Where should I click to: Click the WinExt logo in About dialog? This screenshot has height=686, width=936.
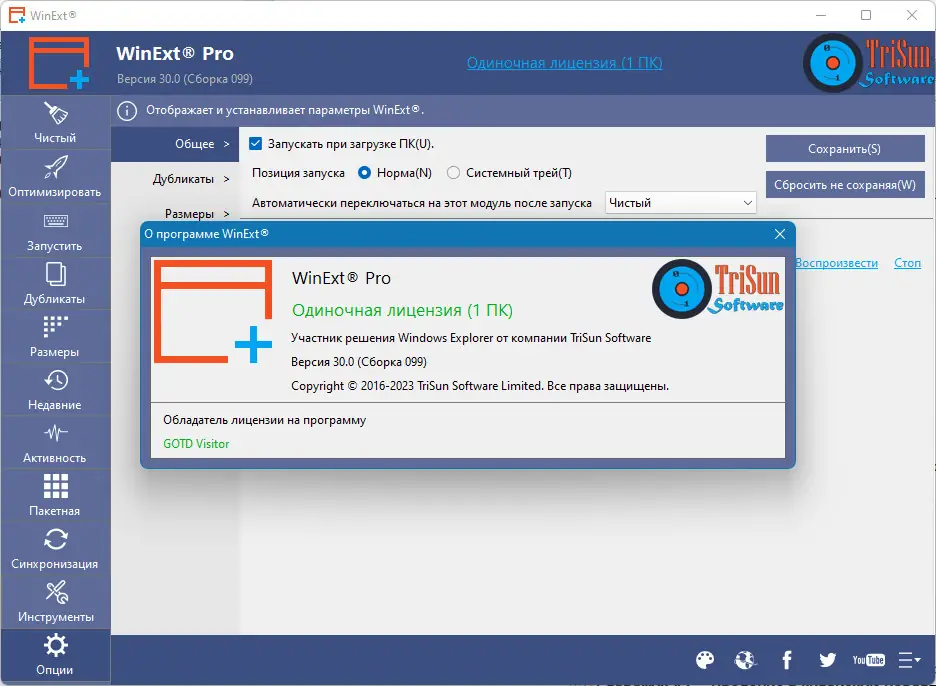pyautogui.click(x=213, y=312)
